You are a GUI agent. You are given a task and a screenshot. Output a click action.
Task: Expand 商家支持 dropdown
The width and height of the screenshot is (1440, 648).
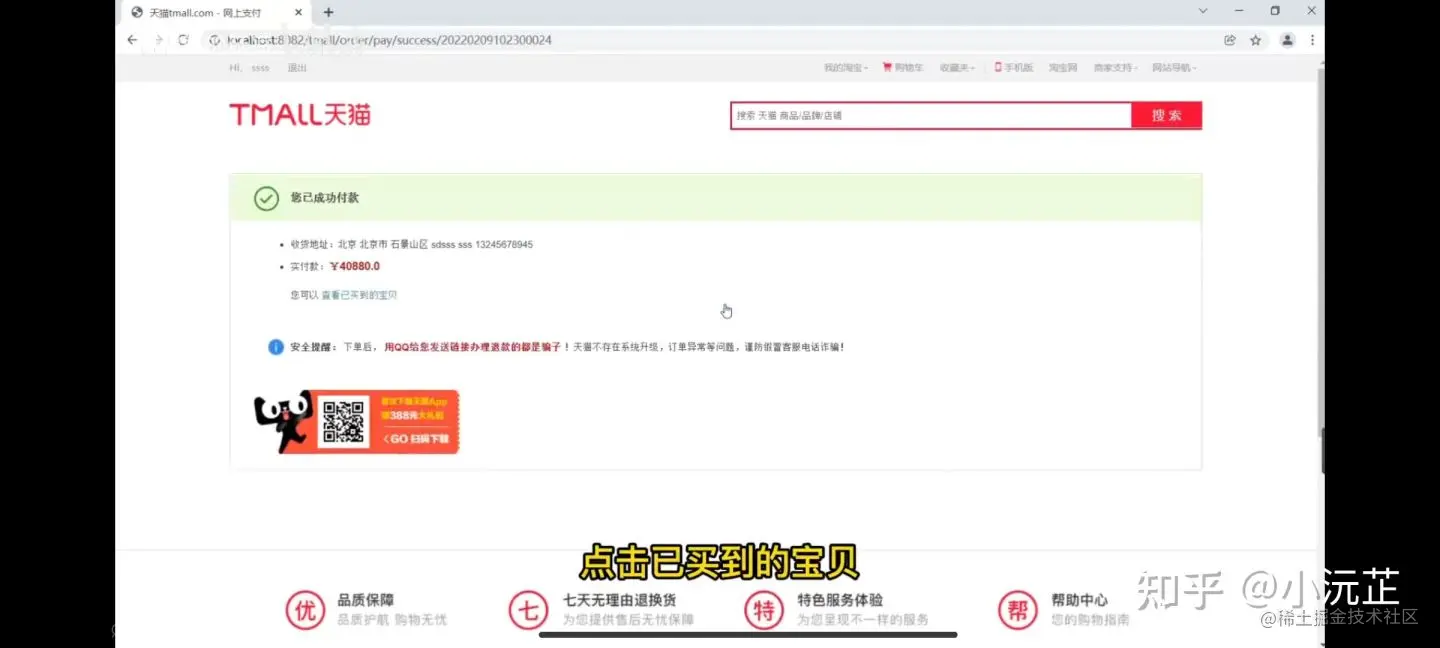click(1116, 68)
